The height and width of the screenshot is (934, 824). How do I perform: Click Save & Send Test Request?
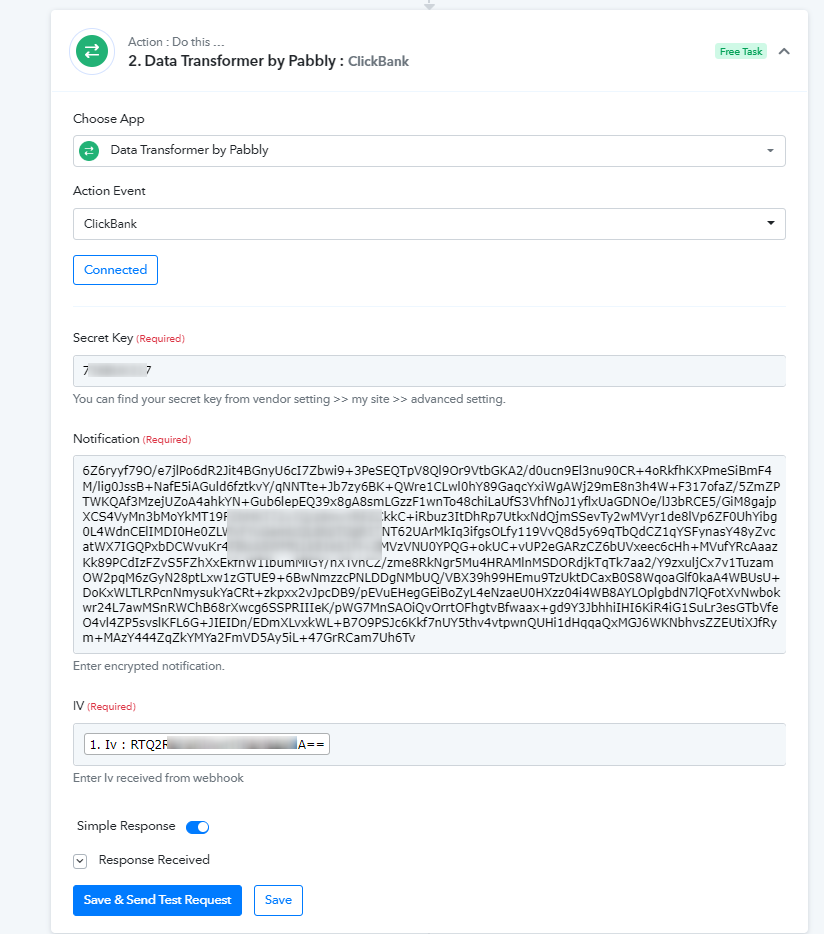(x=157, y=900)
